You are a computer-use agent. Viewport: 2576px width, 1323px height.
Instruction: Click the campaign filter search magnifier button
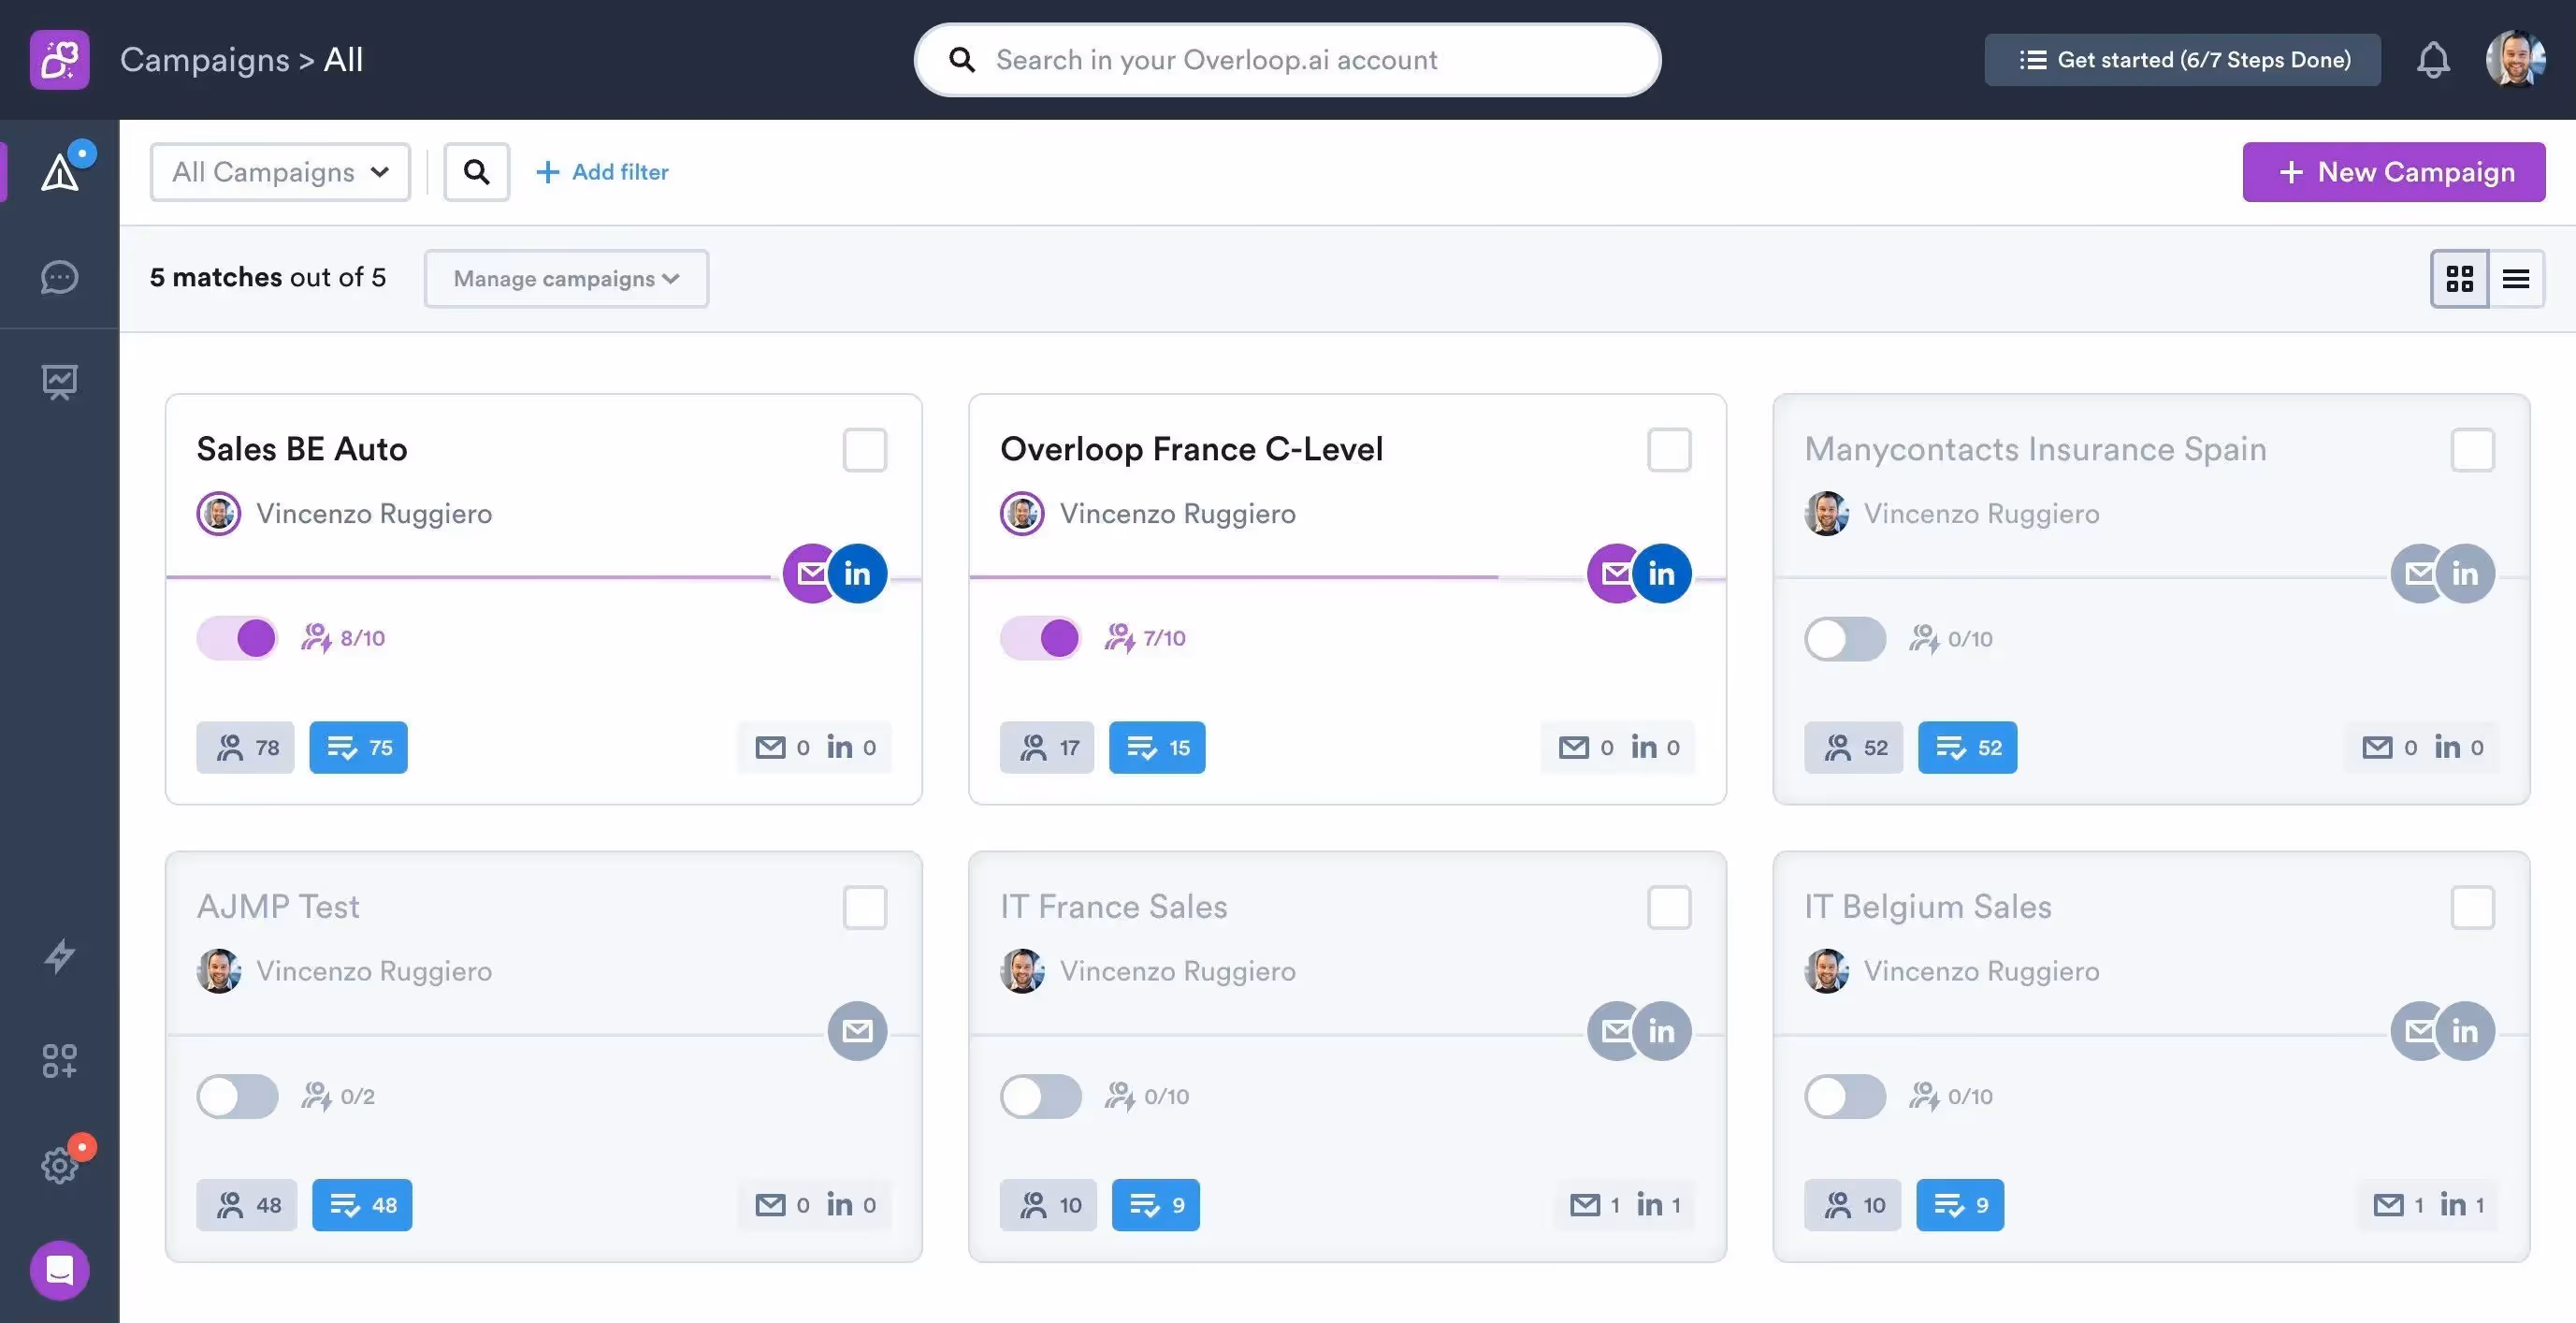pyautogui.click(x=477, y=172)
